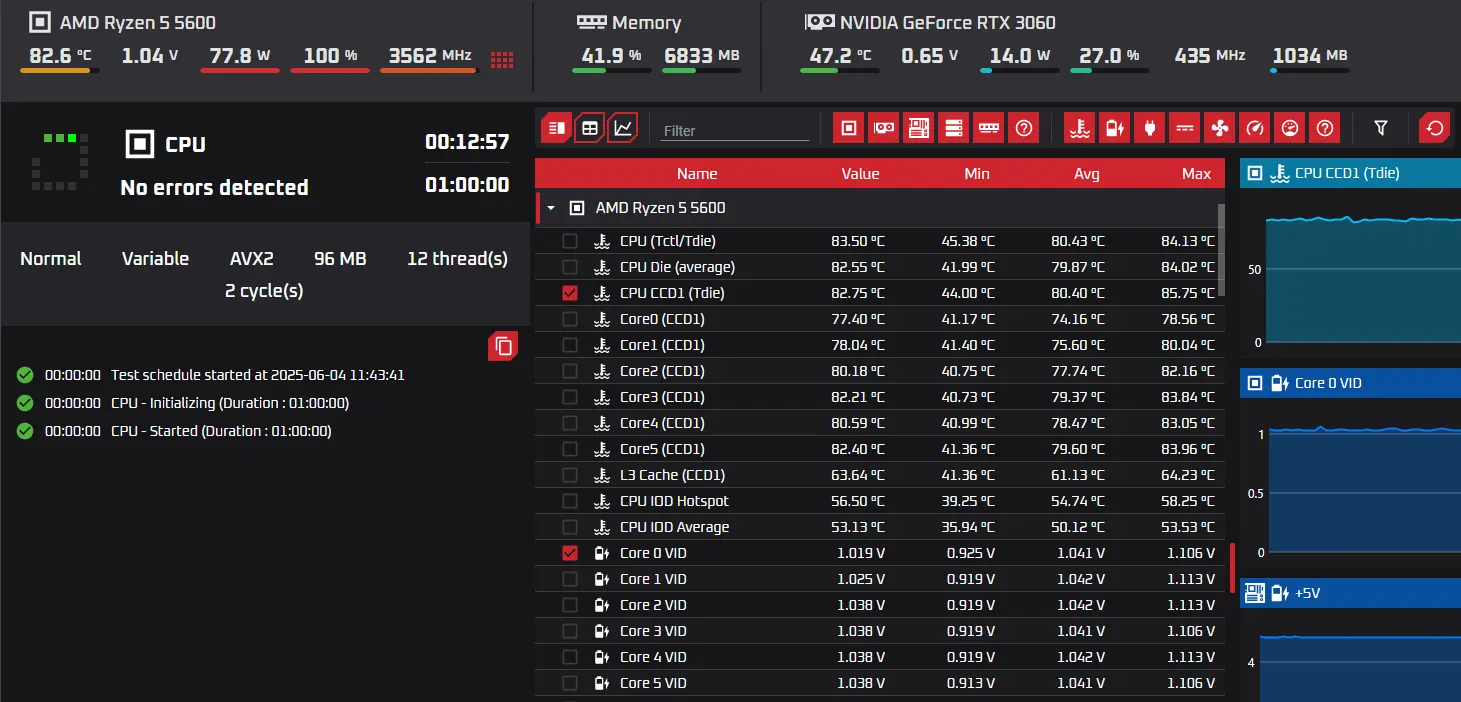Sort by the Avg column header

(x=1087, y=173)
